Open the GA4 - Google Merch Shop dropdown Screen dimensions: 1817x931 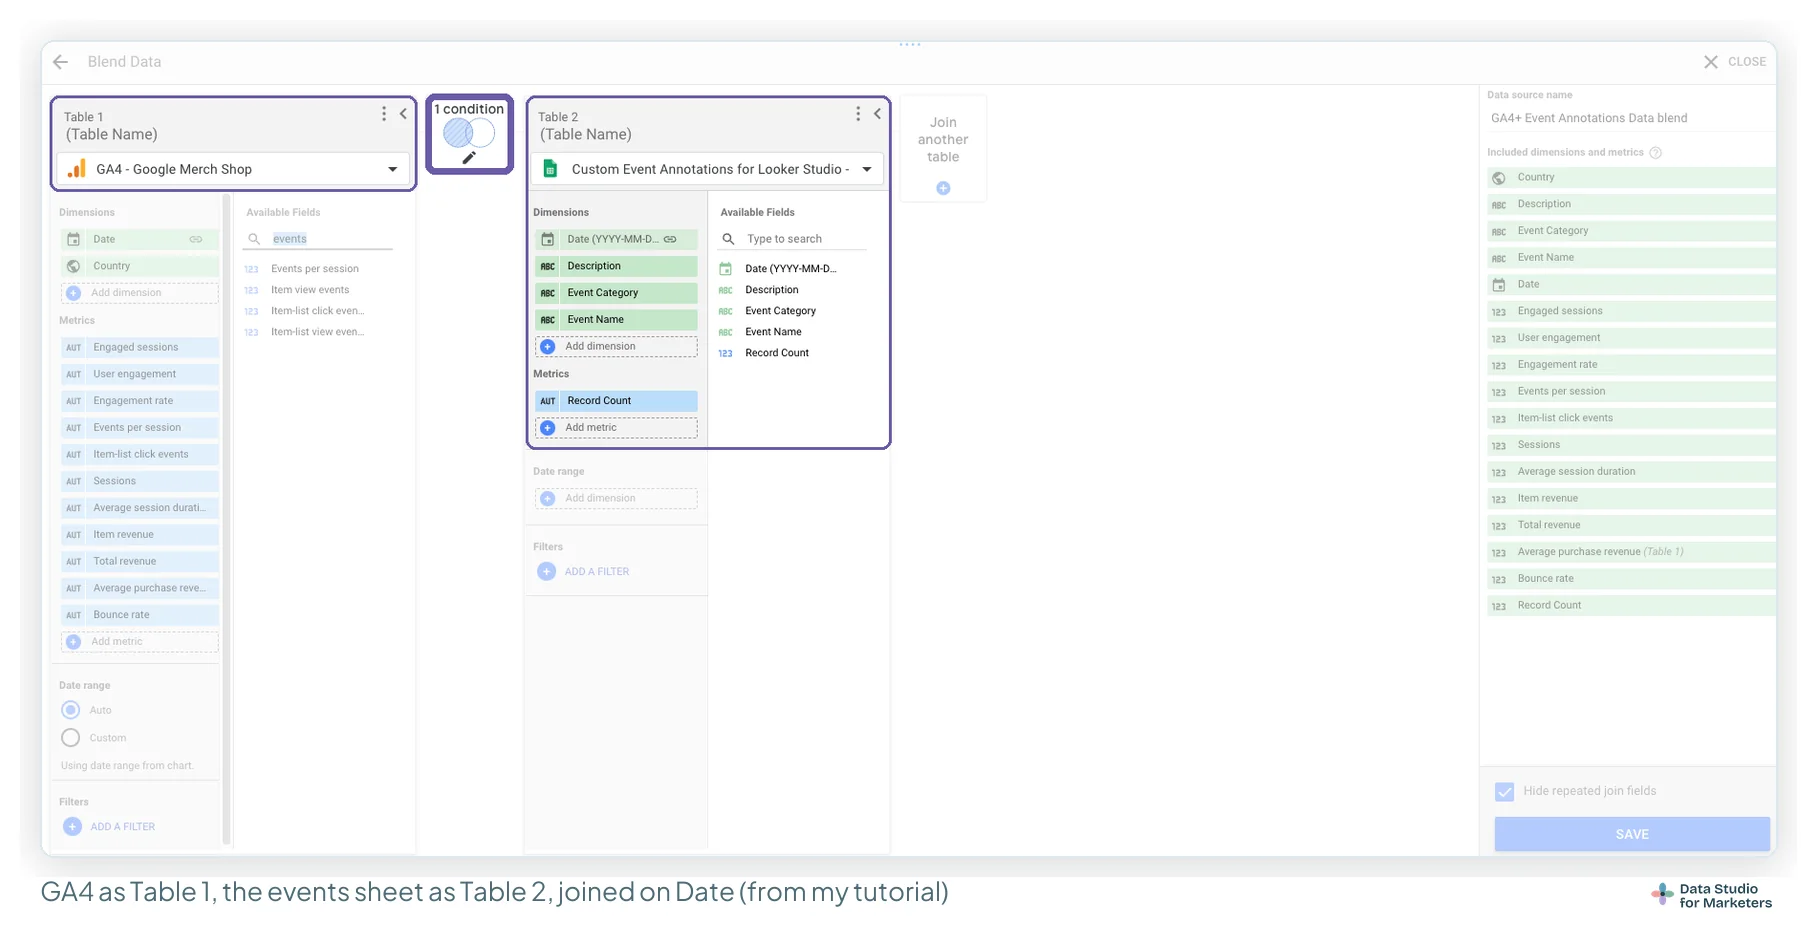[234, 169]
